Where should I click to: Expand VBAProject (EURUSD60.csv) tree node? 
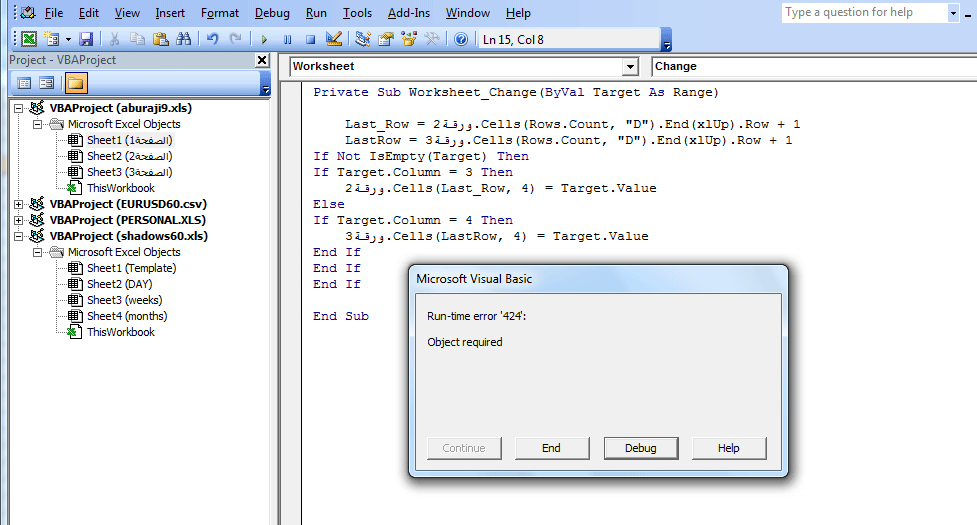point(20,204)
